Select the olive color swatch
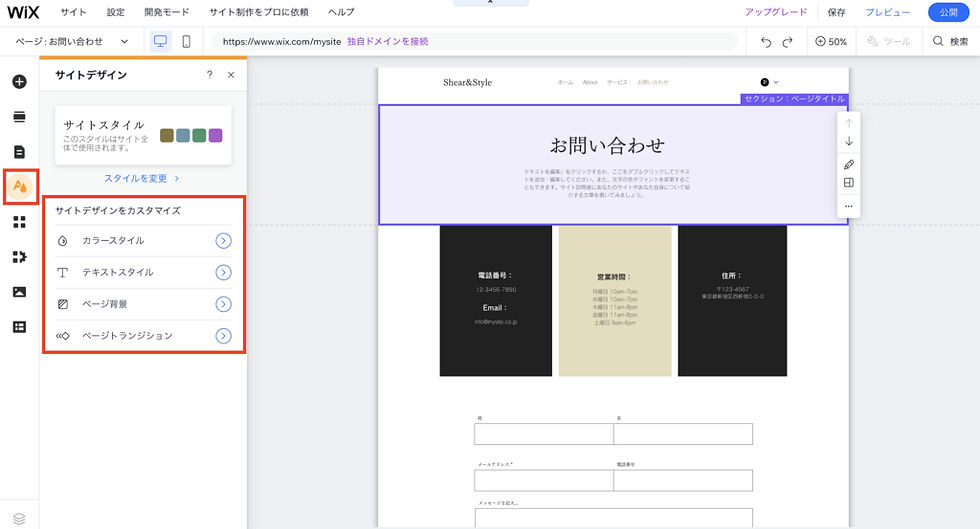 (167, 135)
